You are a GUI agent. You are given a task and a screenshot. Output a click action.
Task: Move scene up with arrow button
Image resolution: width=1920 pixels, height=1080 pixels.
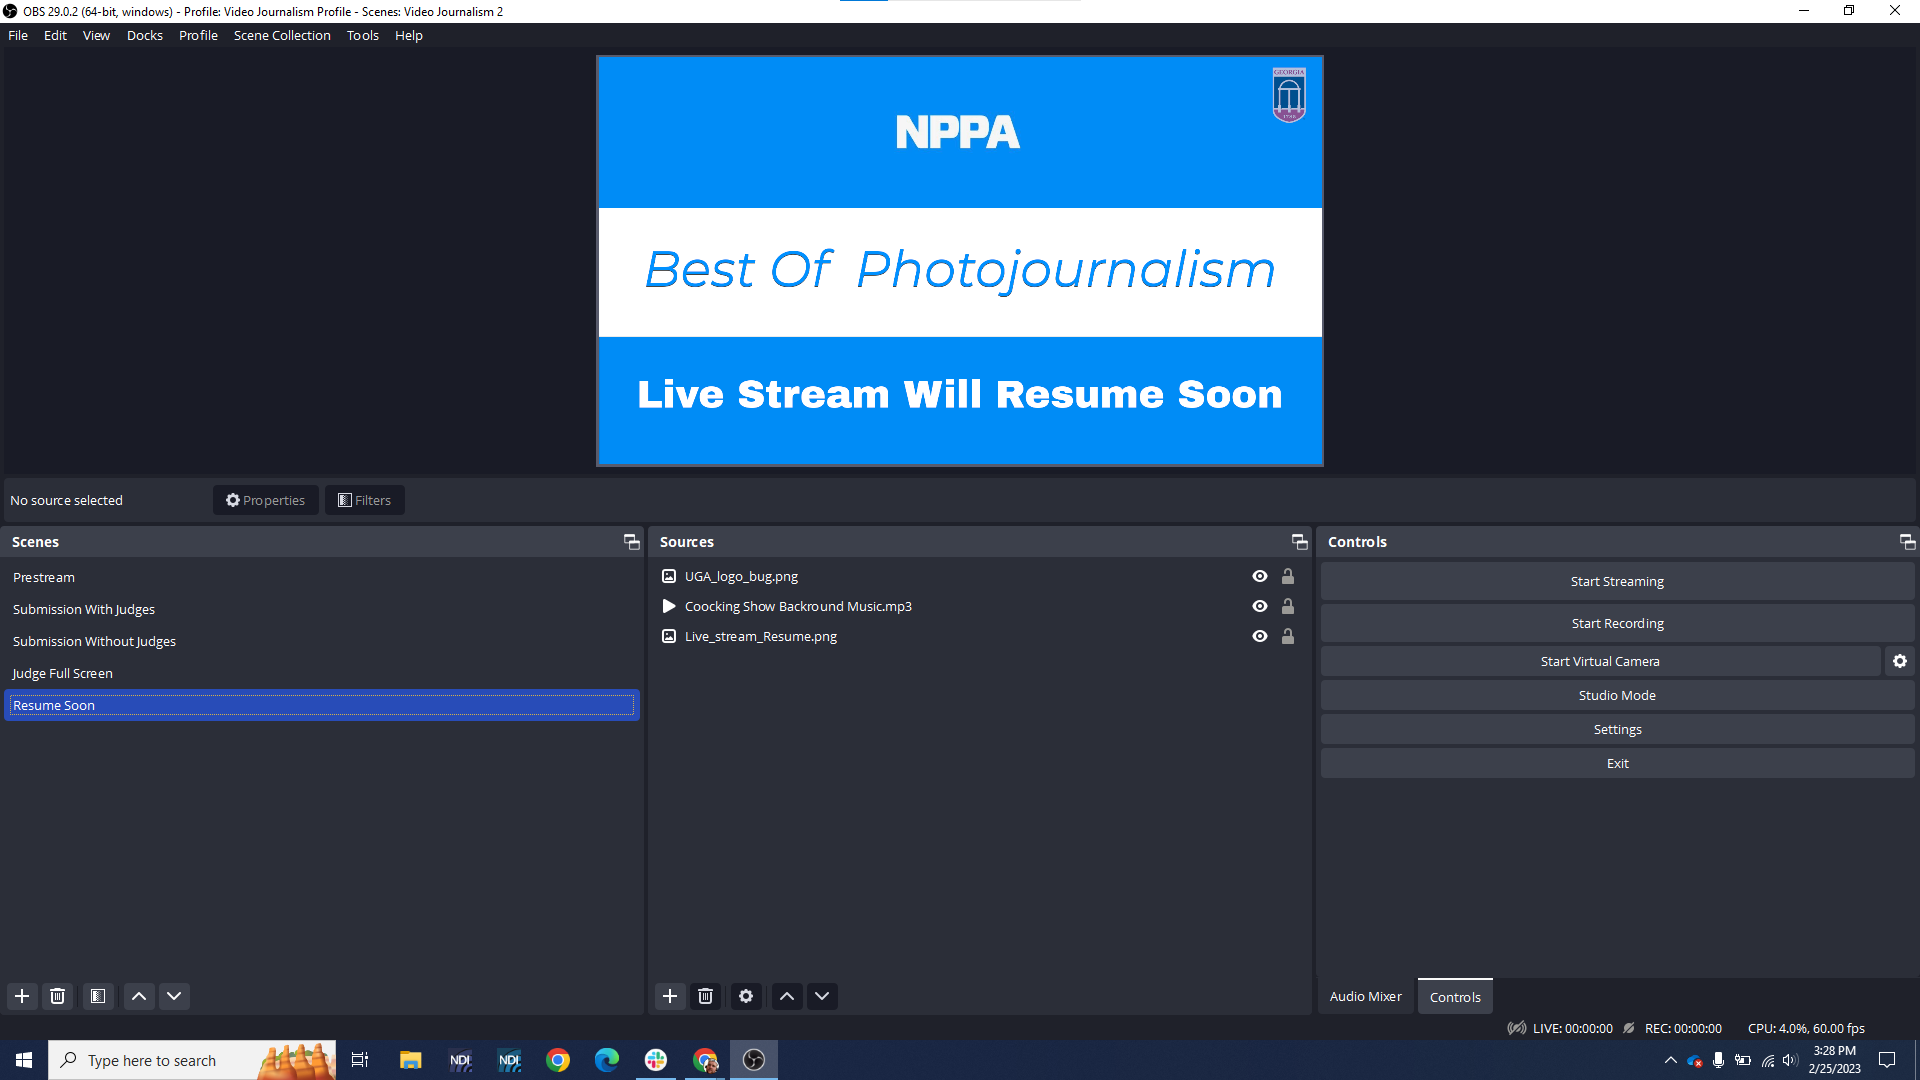[x=139, y=996]
